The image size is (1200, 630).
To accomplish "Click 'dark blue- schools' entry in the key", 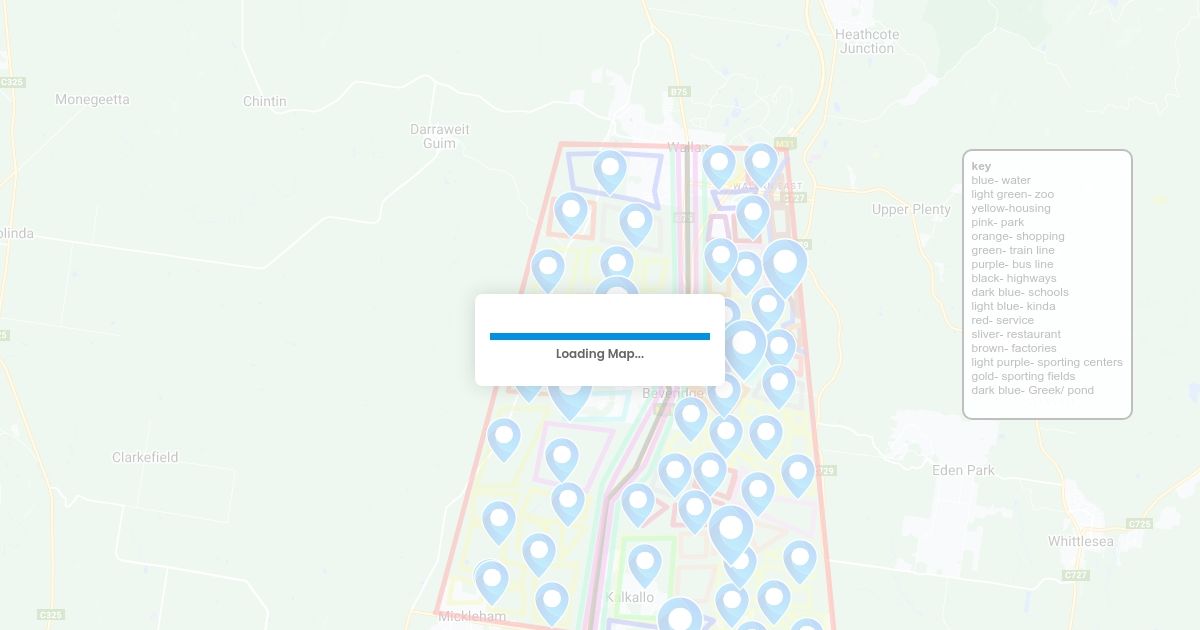I will click(1020, 292).
